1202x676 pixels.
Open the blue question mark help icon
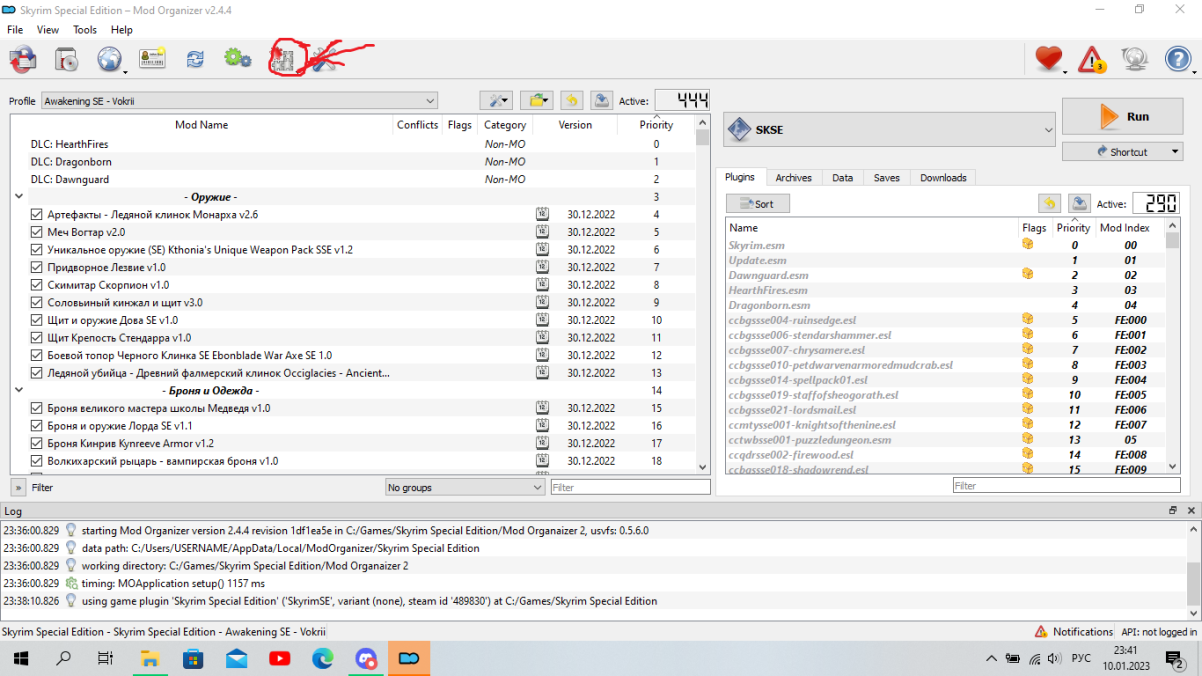click(1178, 60)
